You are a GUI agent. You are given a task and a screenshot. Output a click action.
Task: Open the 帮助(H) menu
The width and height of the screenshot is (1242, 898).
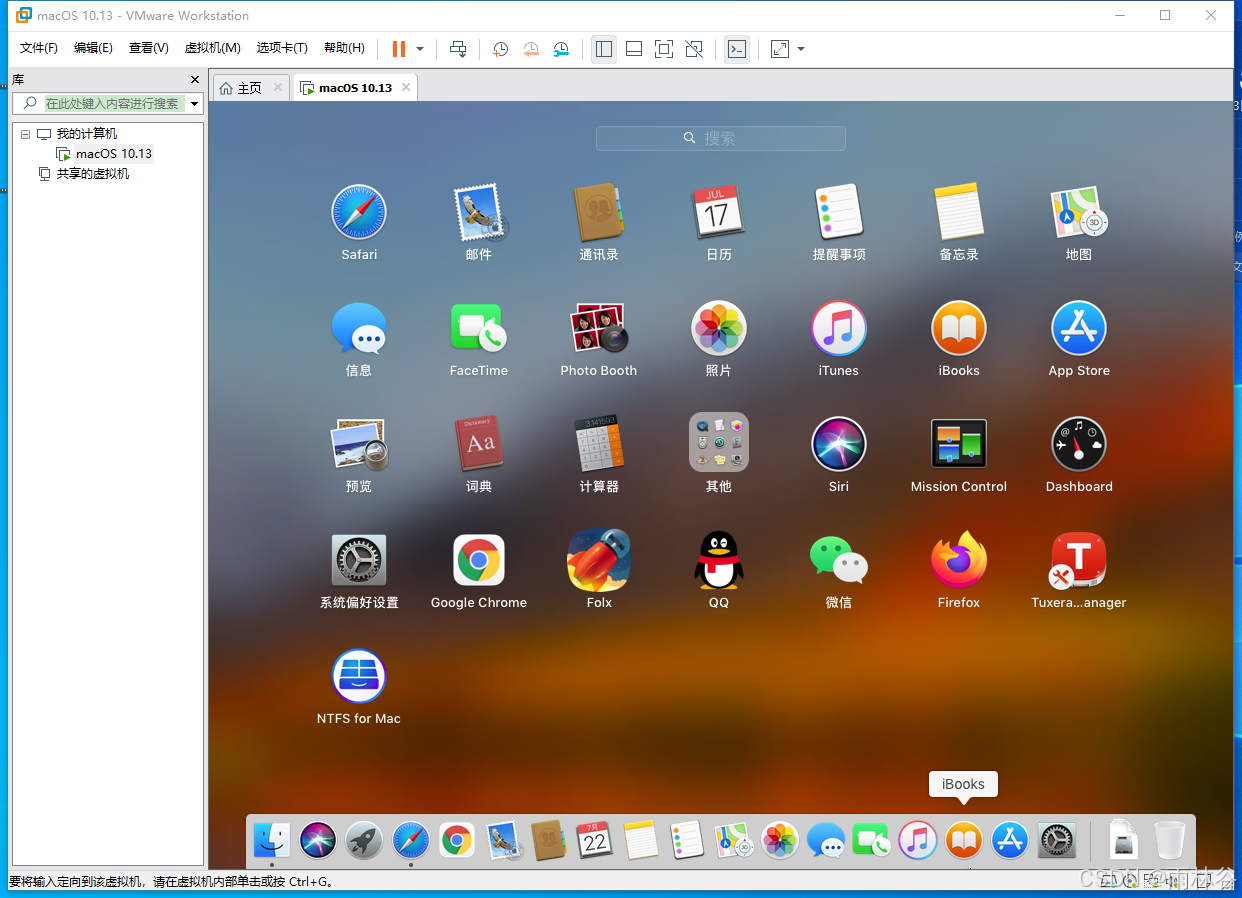coord(344,48)
